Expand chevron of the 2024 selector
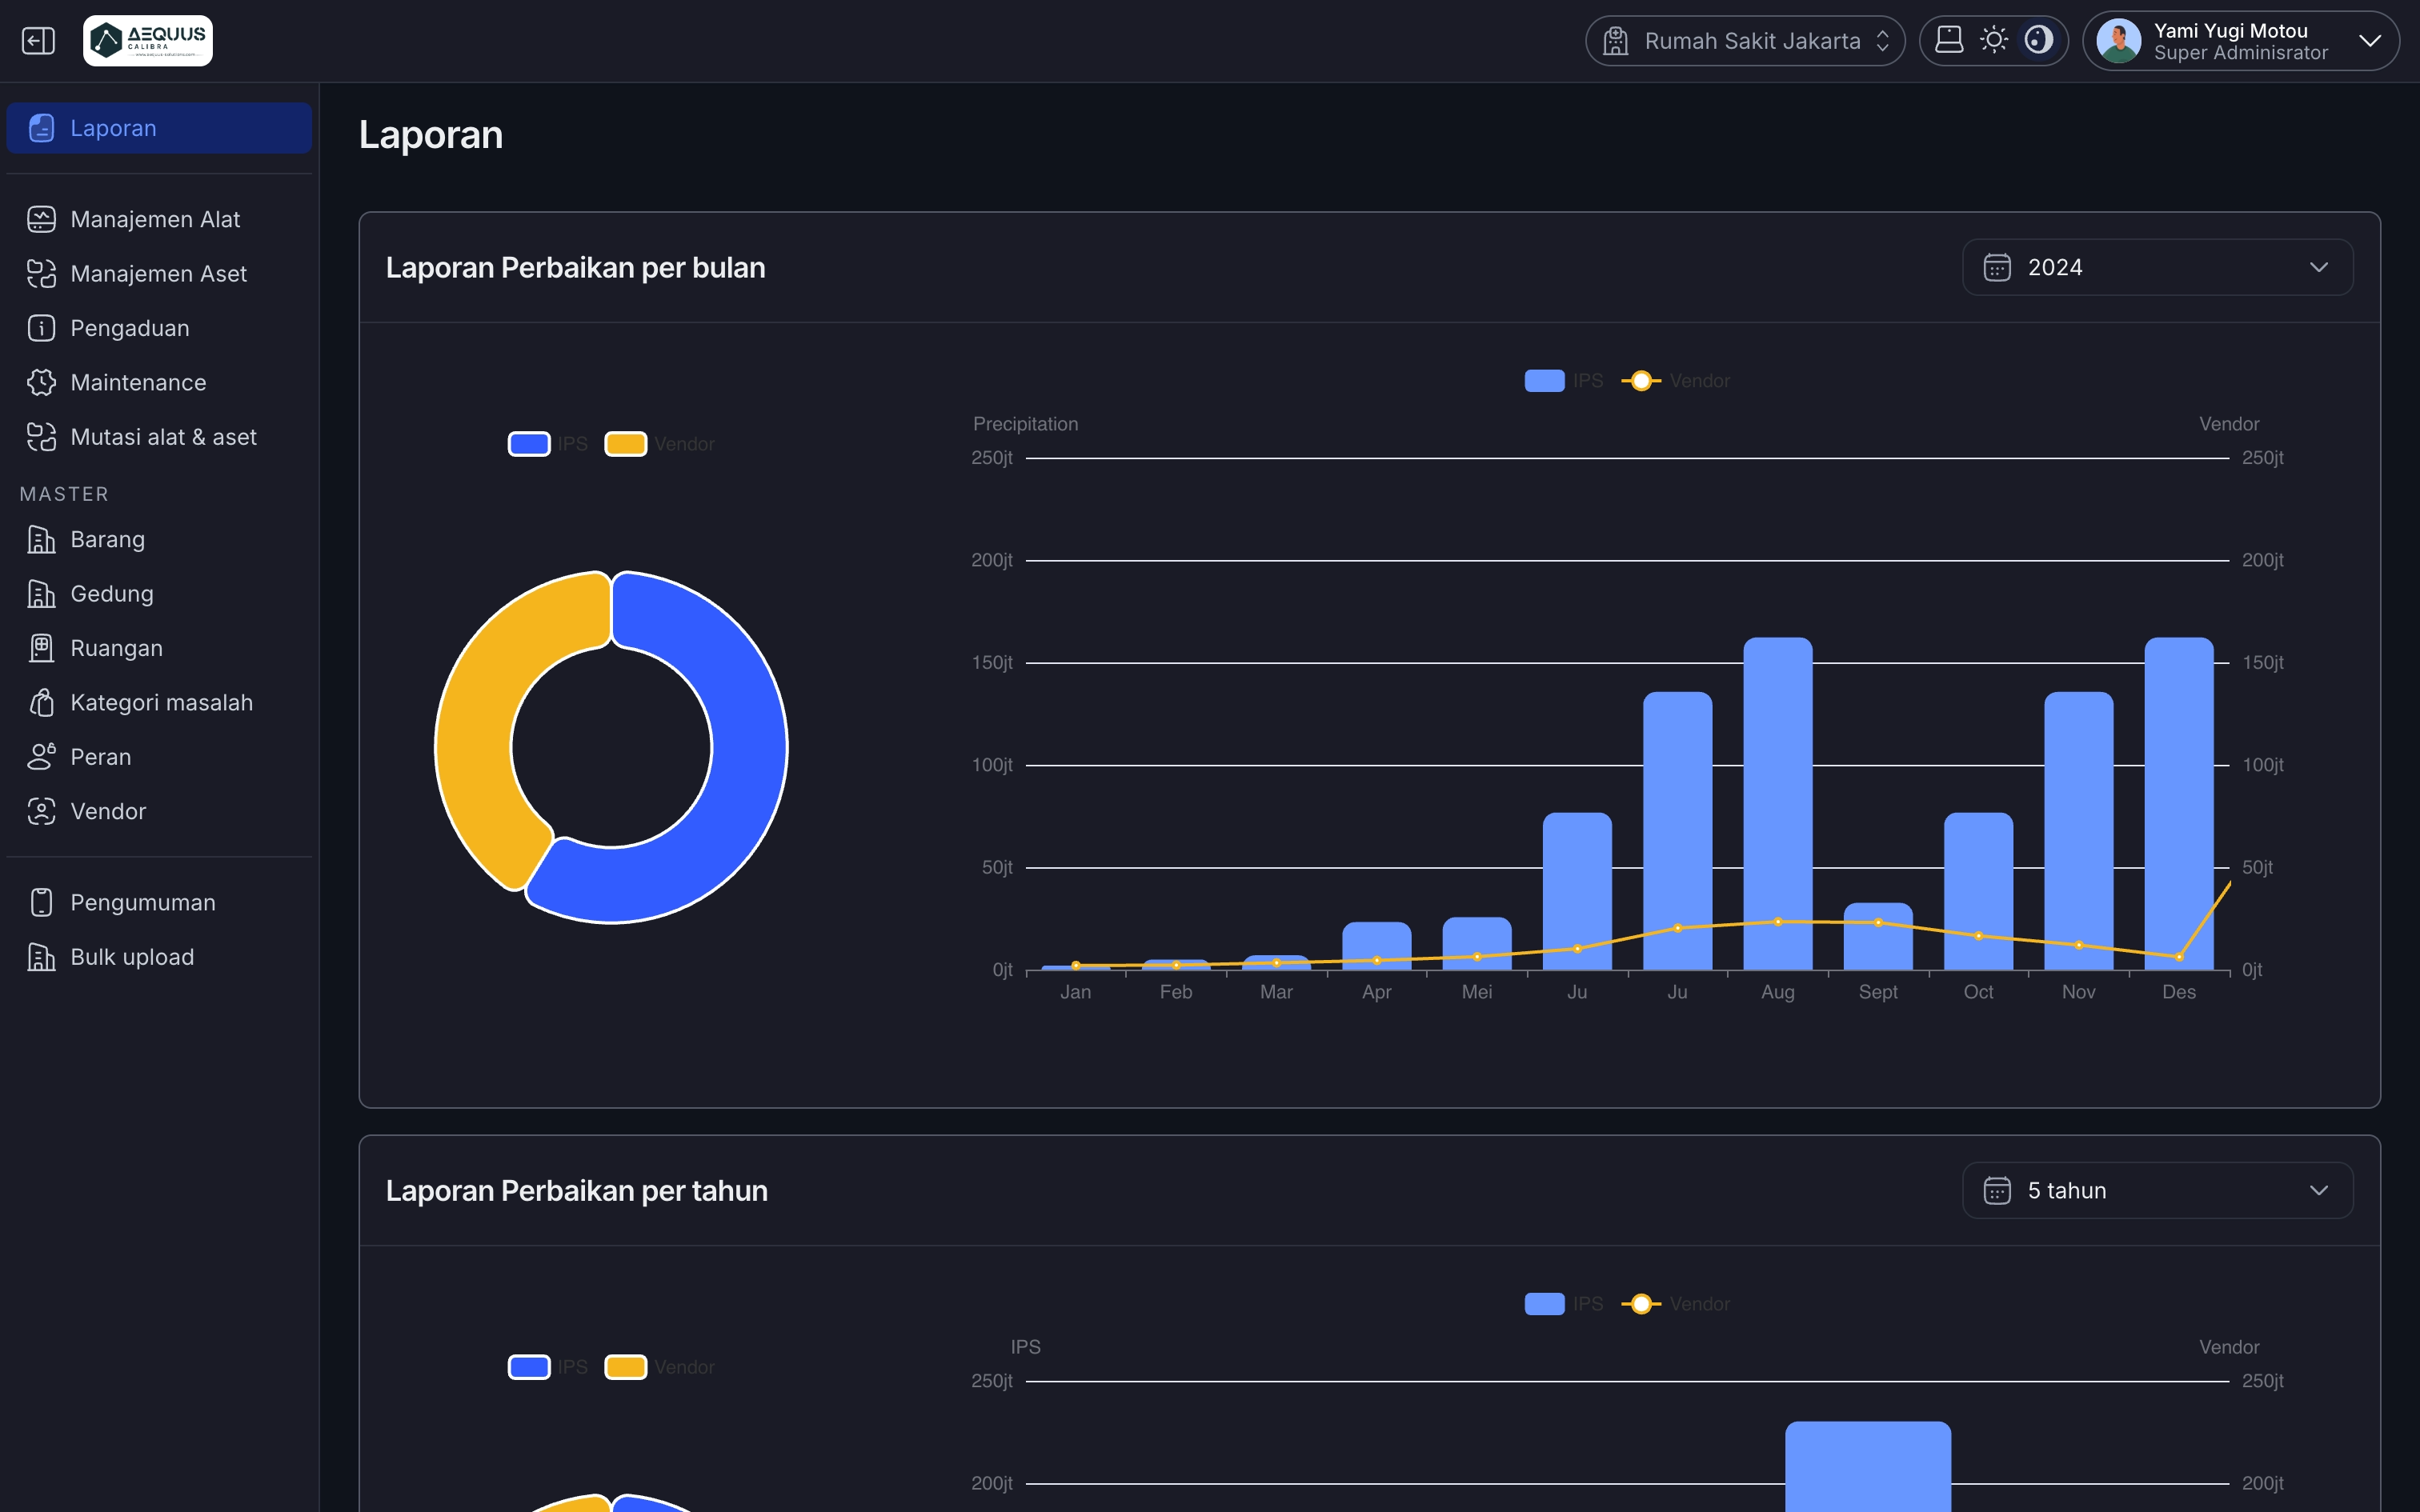Screen dimensions: 2420x1512 2318,267
